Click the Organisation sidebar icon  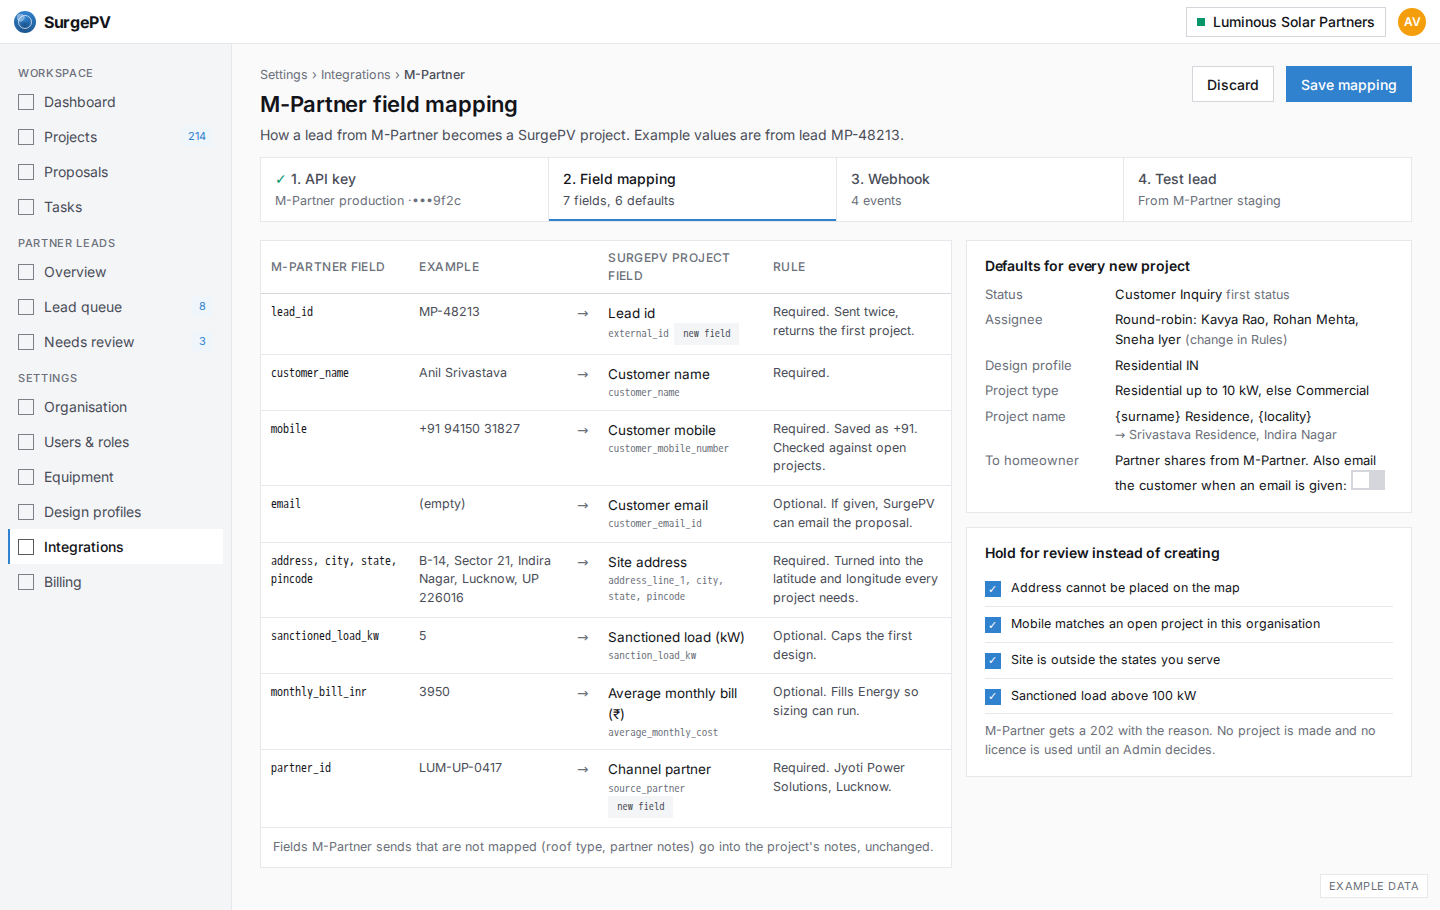point(26,407)
